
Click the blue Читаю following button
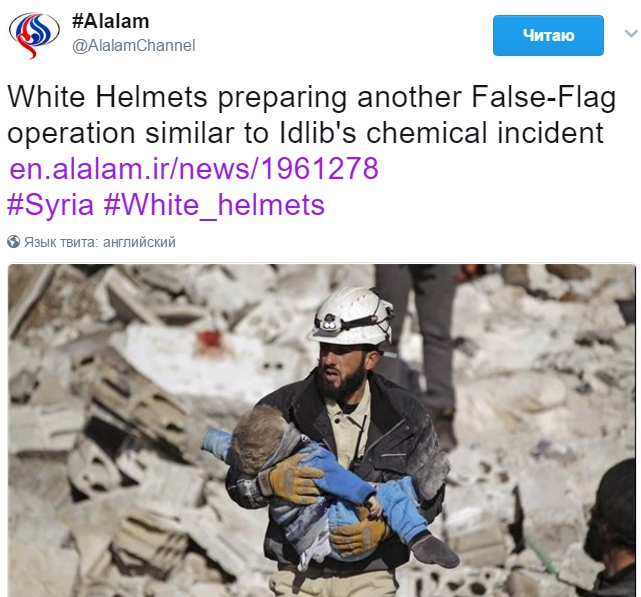click(548, 35)
